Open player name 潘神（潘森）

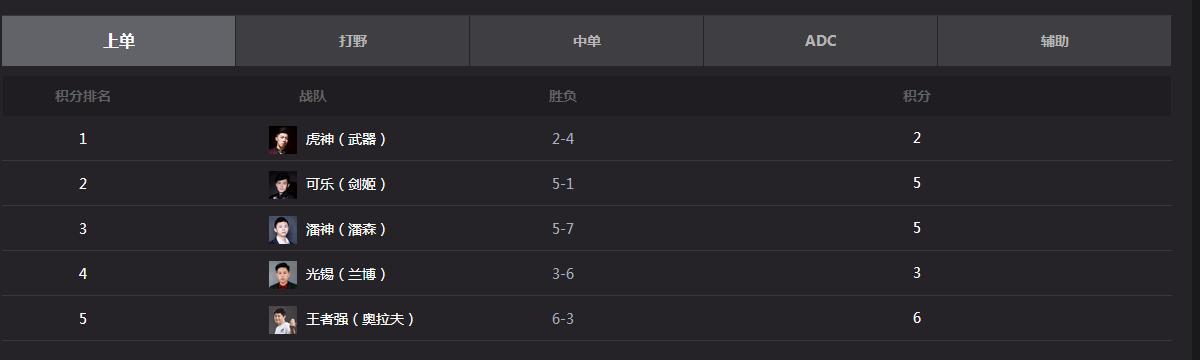347,230
